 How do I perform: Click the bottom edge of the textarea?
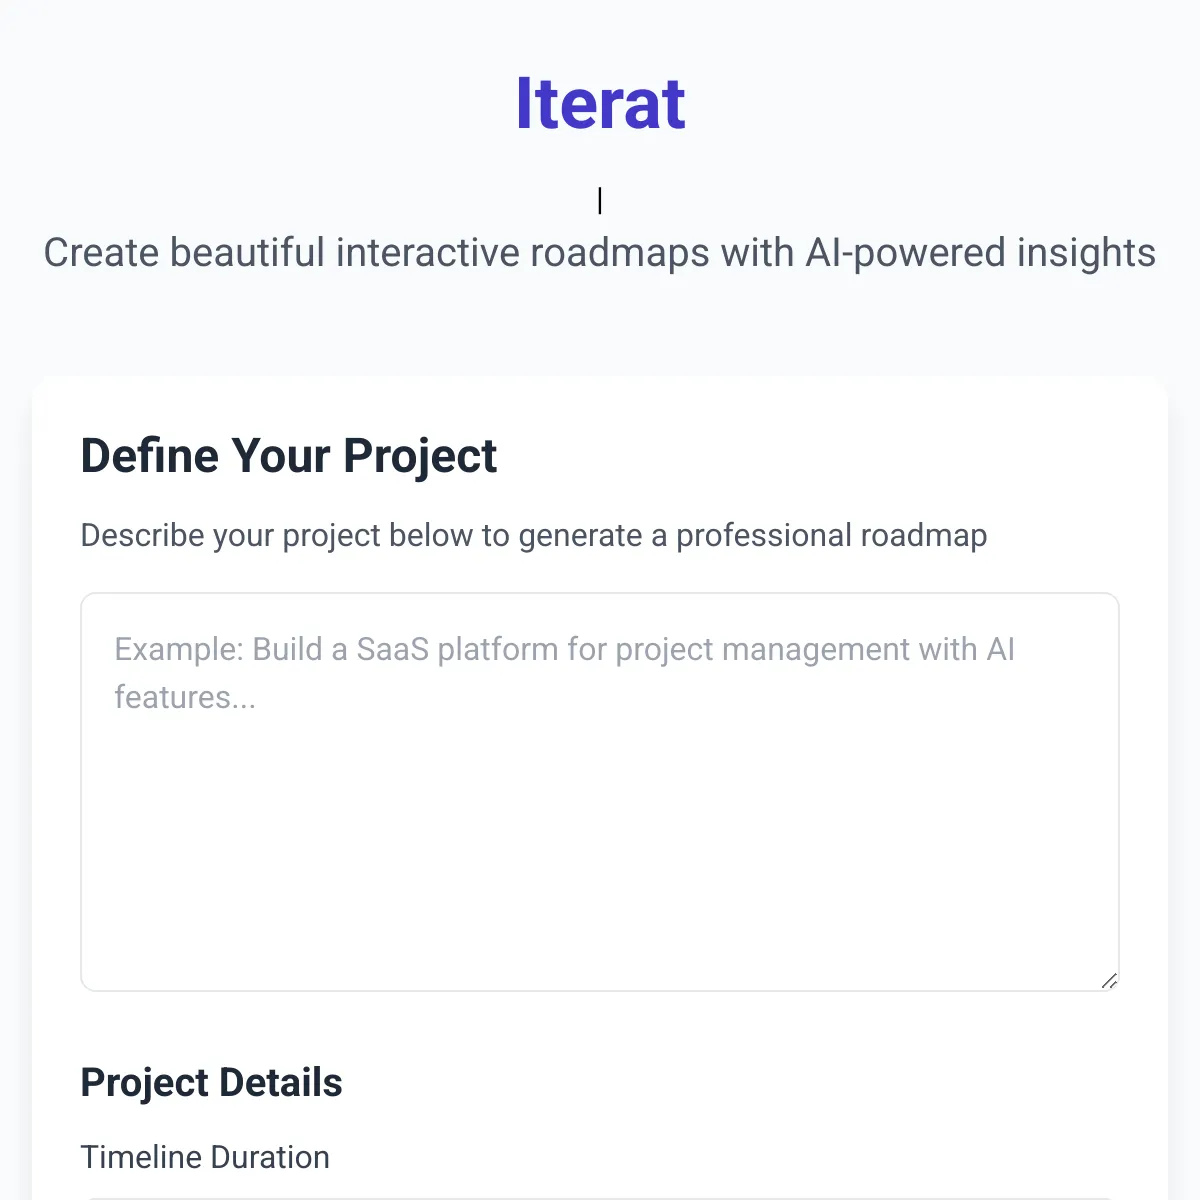point(600,985)
